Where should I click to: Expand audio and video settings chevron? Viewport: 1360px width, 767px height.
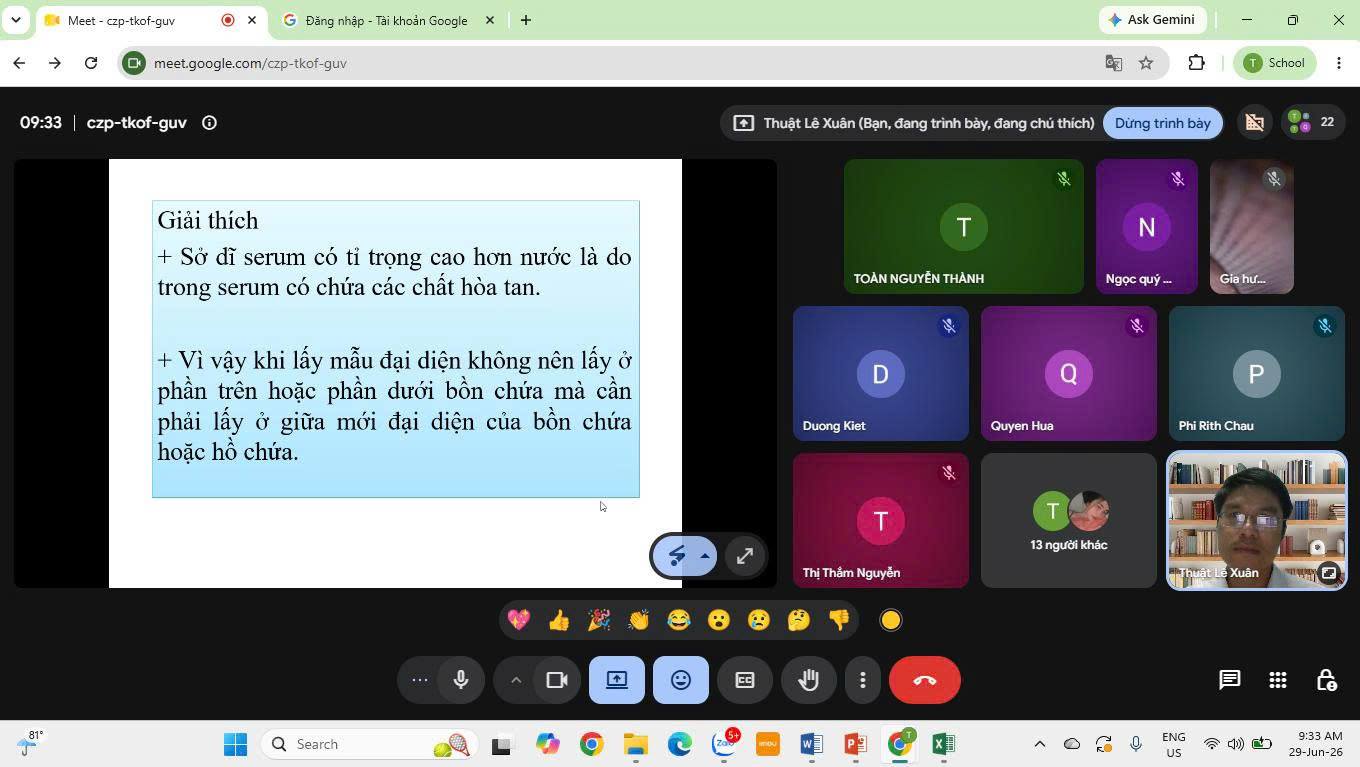(516, 680)
